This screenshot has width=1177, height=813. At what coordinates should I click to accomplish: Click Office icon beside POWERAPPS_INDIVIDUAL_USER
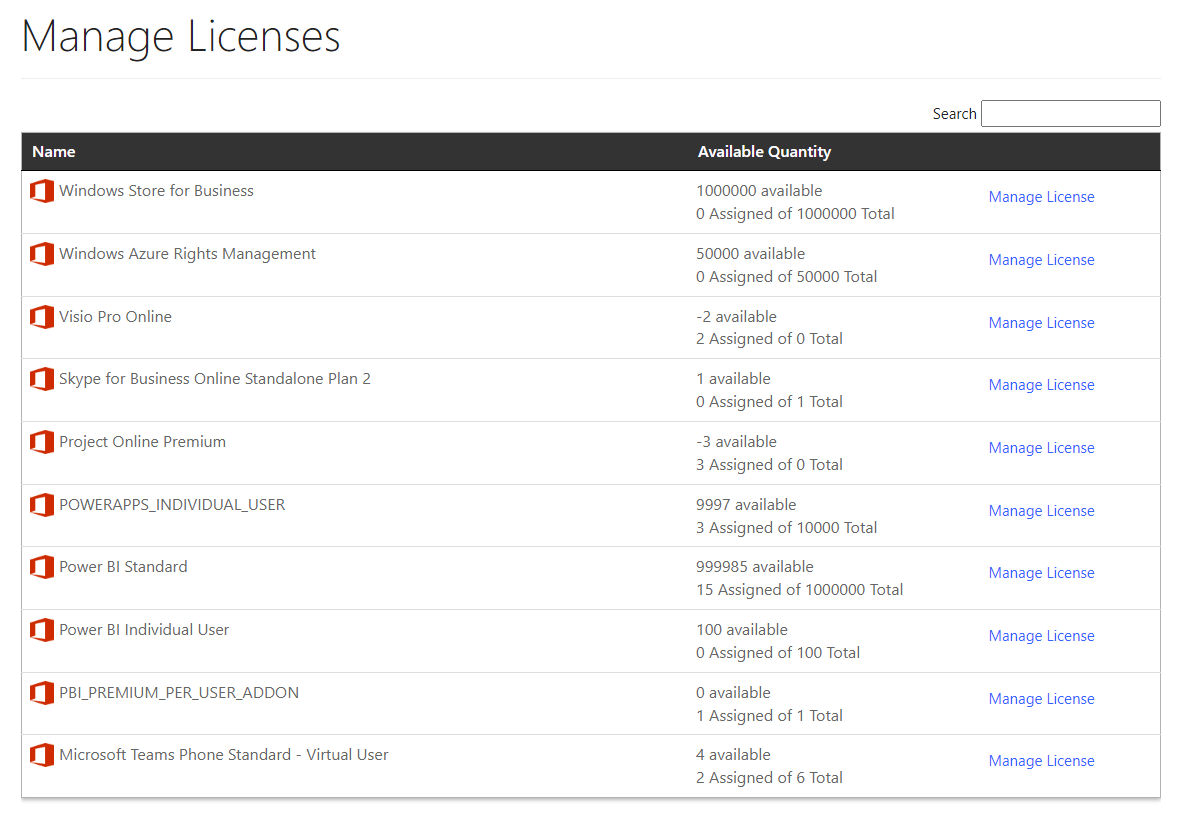coord(42,504)
